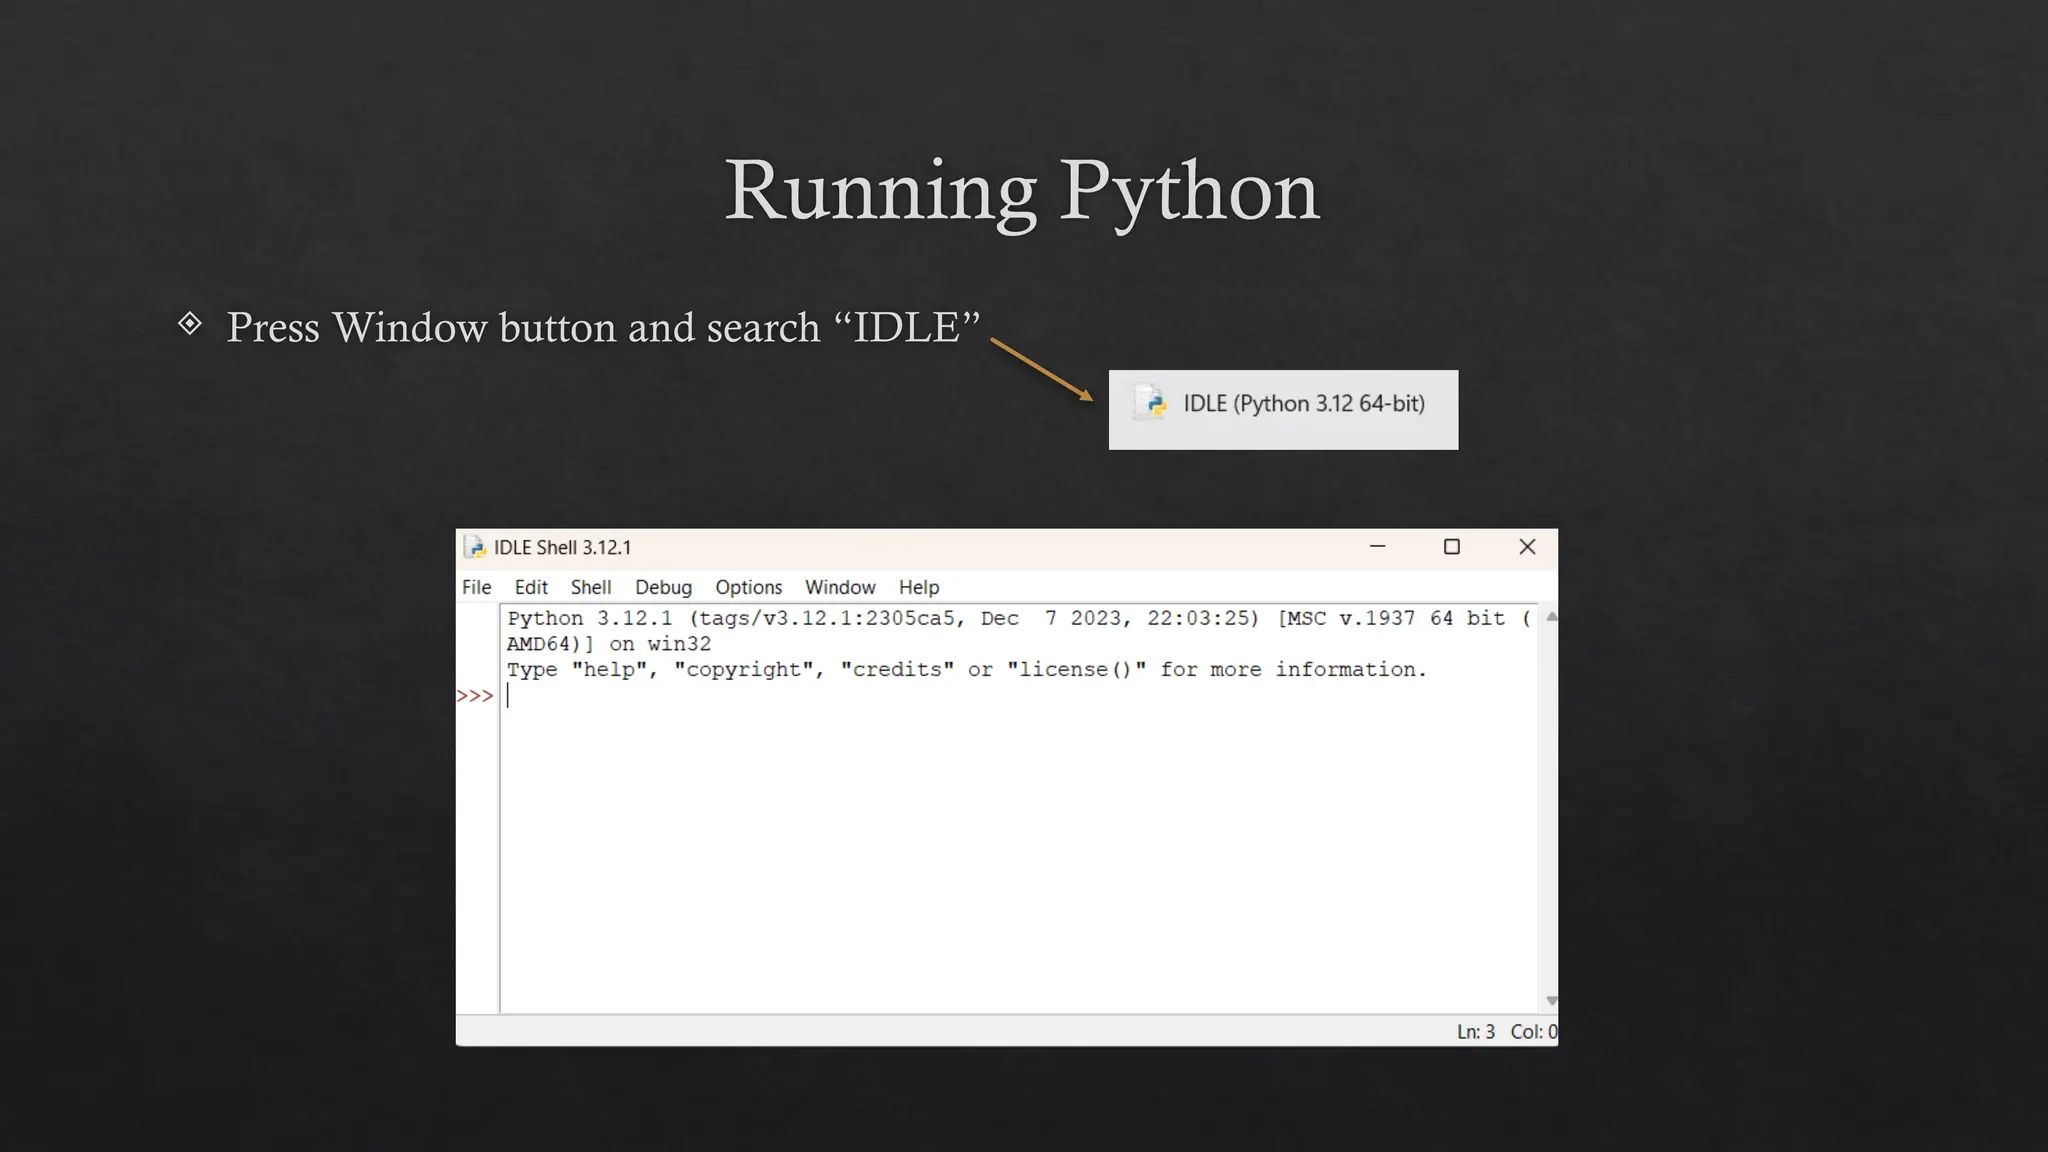The height and width of the screenshot is (1152, 2048).
Task: Click the Ln: 3 status bar indicator
Action: [1475, 1032]
